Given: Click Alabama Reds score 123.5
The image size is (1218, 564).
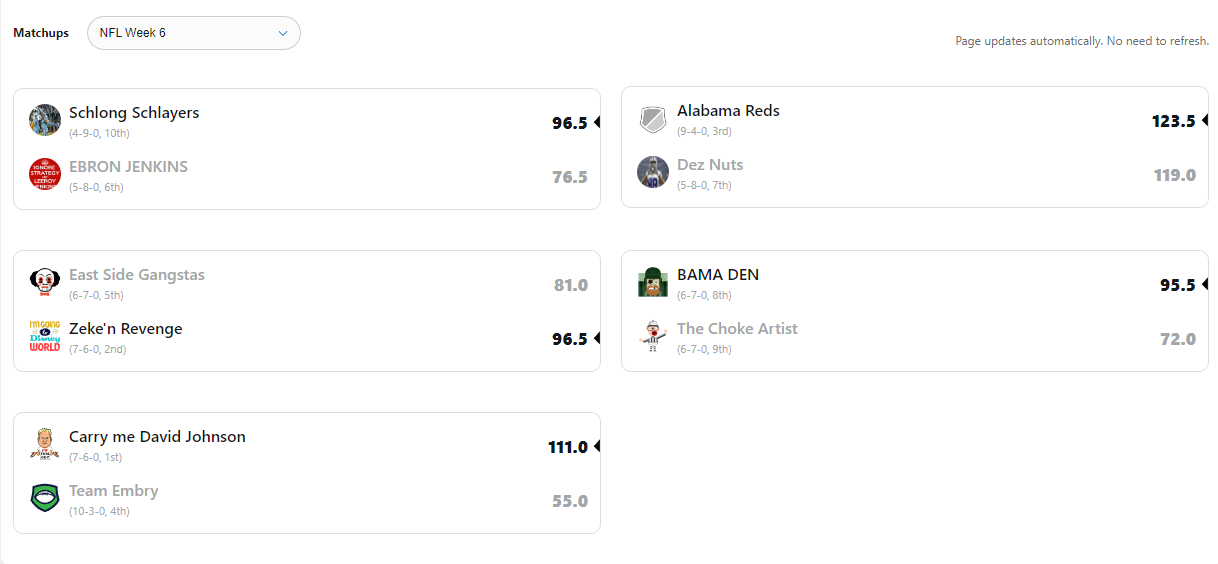Looking at the screenshot, I should click(1173, 121).
